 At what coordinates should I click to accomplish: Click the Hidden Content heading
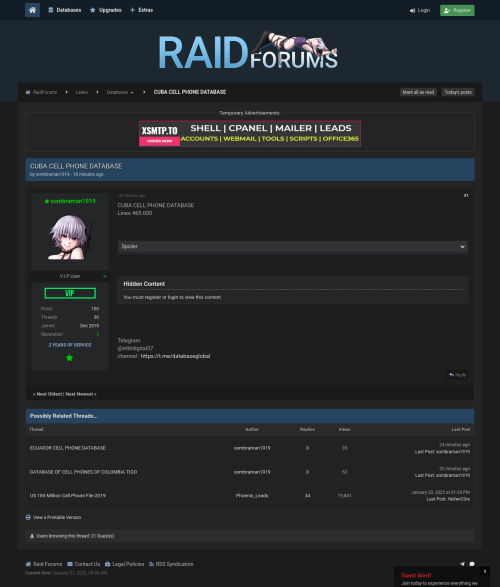[x=144, y=284]
